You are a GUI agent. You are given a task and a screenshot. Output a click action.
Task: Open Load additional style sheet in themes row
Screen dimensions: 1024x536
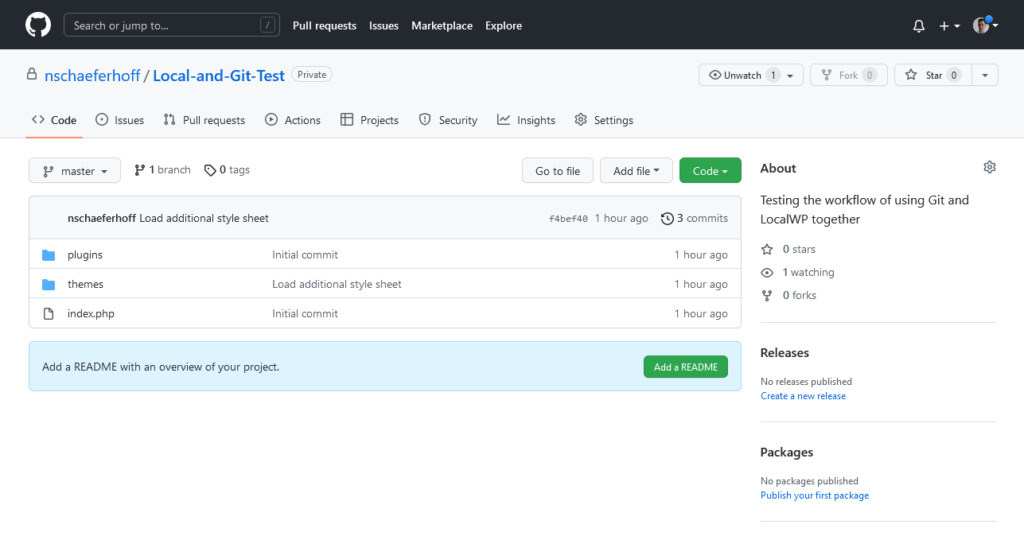[x=337, y=284]
